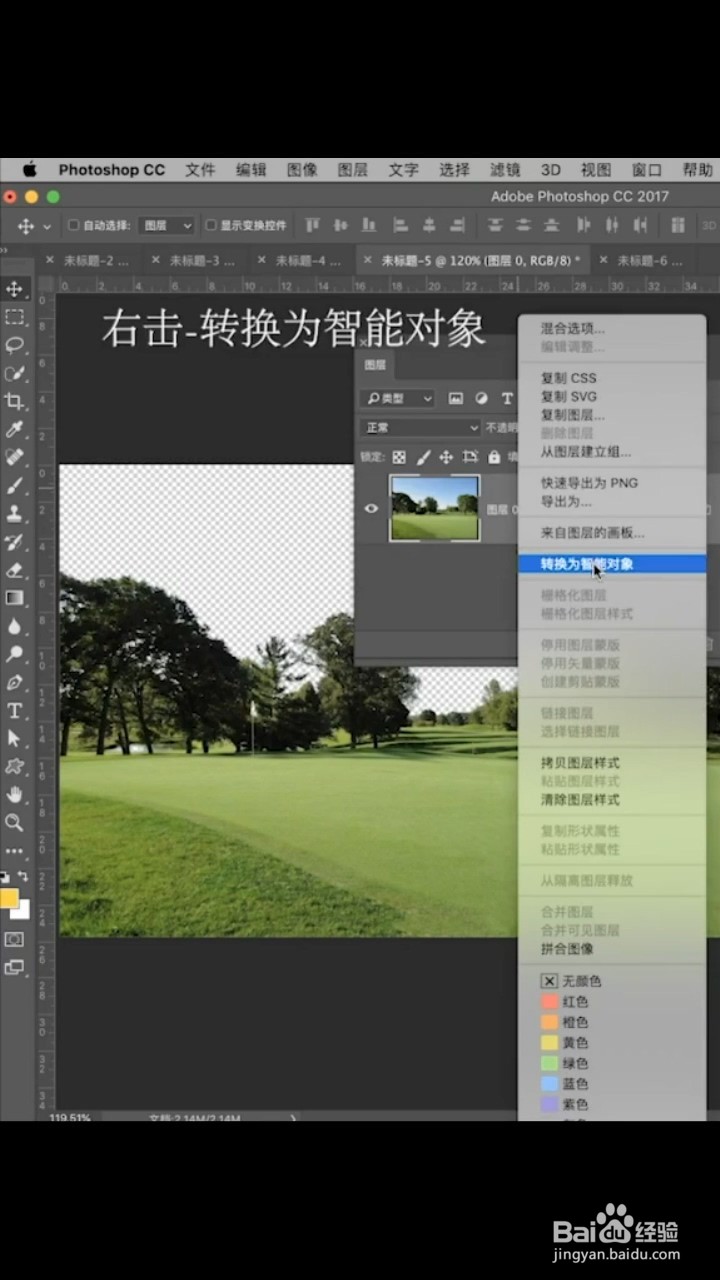720x1280 pixels.
Task: Select the Pen tool
Action: tap(14, 682)
